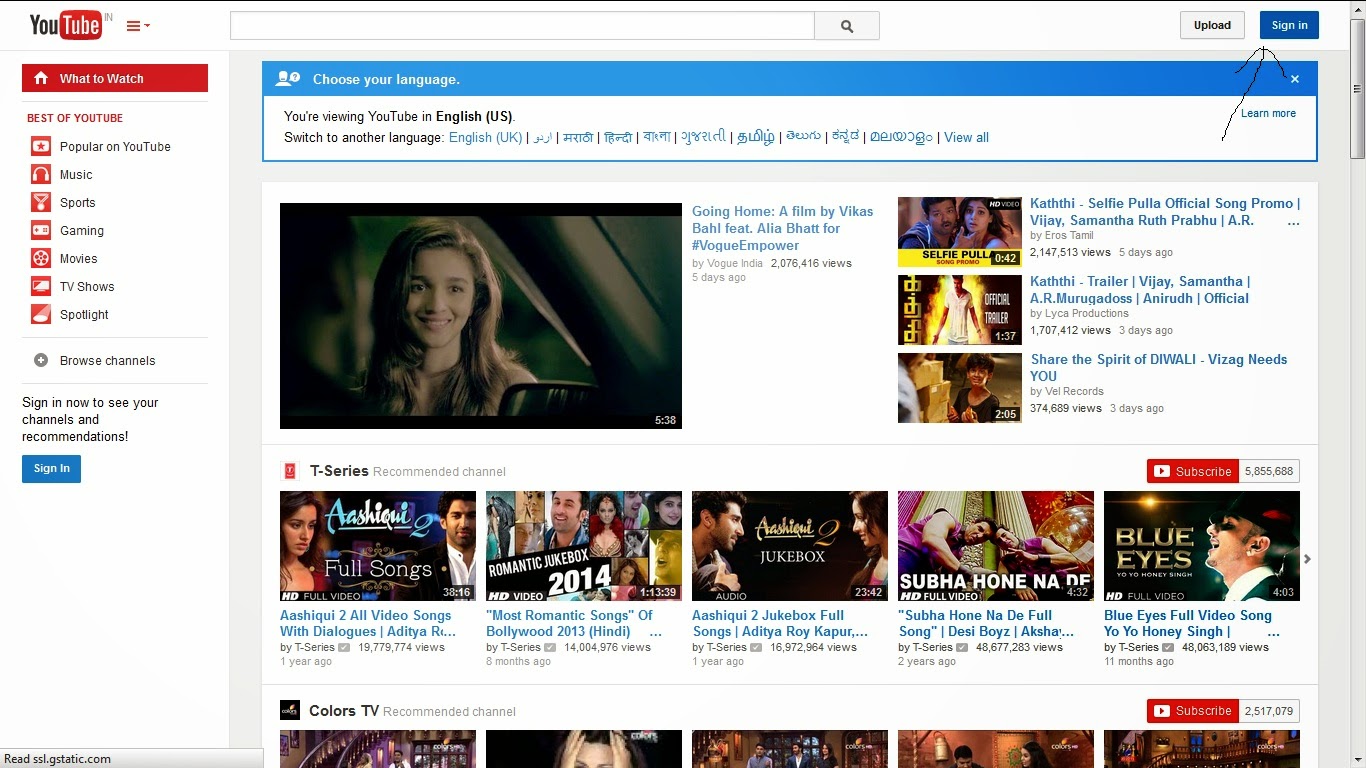
Task: Click the Movies film reel icon
Action: pyautogui.click(x=41, y=258)
